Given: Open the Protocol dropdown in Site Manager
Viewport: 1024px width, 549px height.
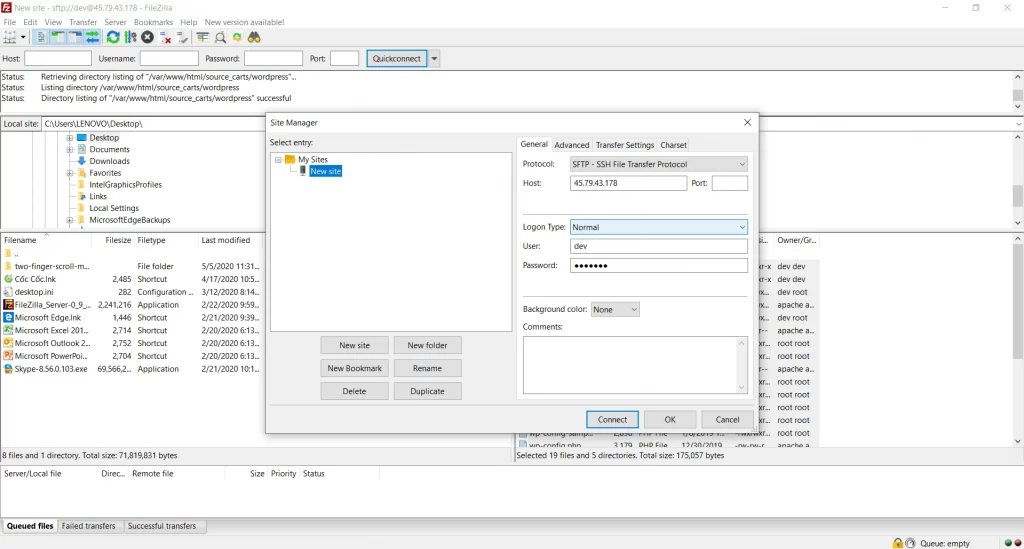Looking at the screenshot, I should (658, 164).
